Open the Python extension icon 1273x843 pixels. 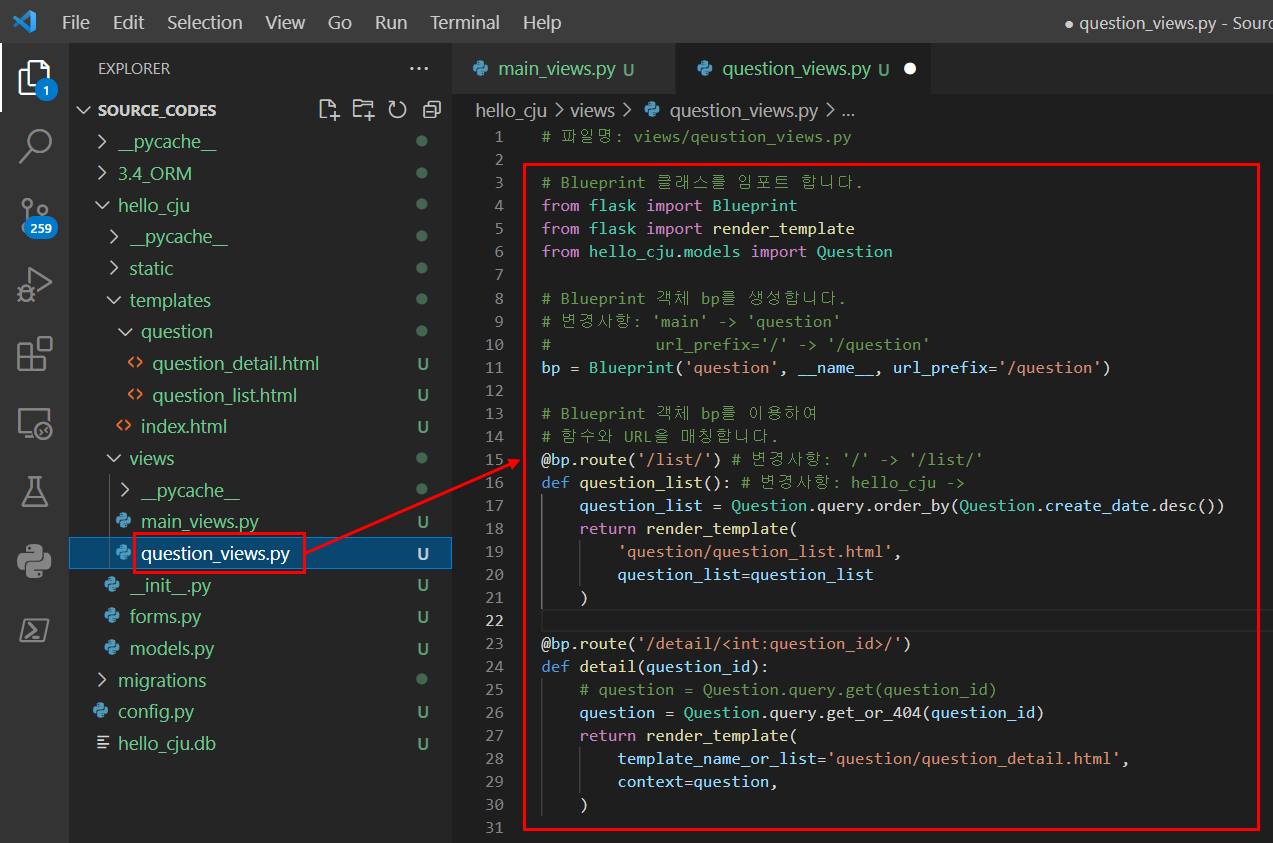point(34,561)
